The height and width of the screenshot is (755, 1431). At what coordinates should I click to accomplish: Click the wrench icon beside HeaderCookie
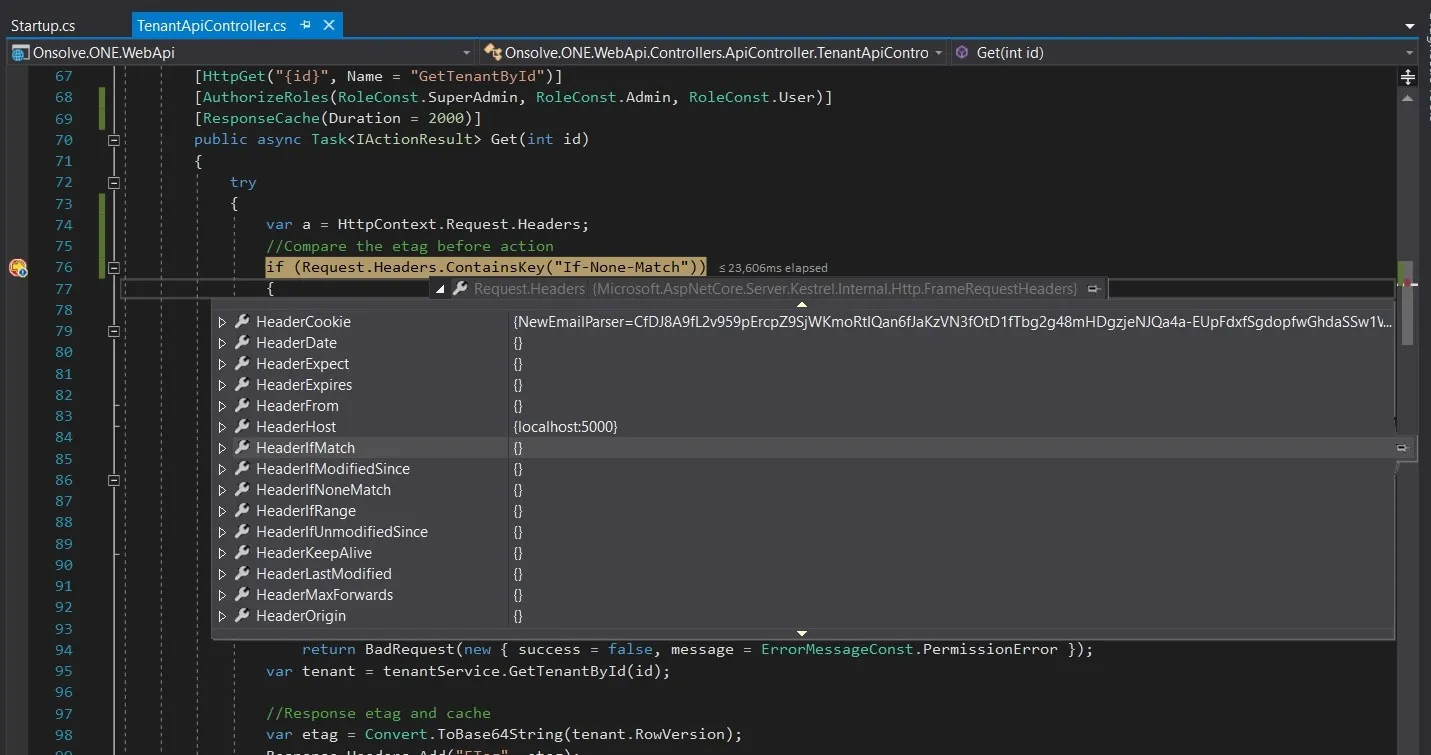point(242,322)
